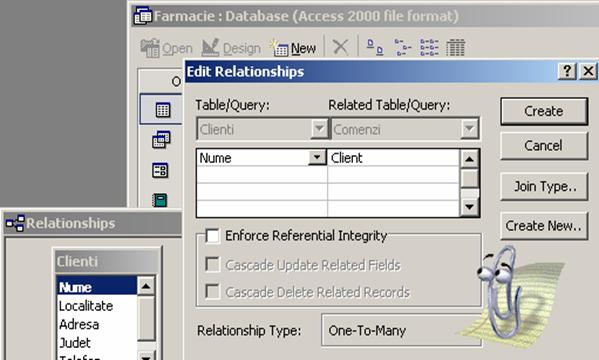Open the Clienti table dropdown
The image size is (599, 360).
319,129
